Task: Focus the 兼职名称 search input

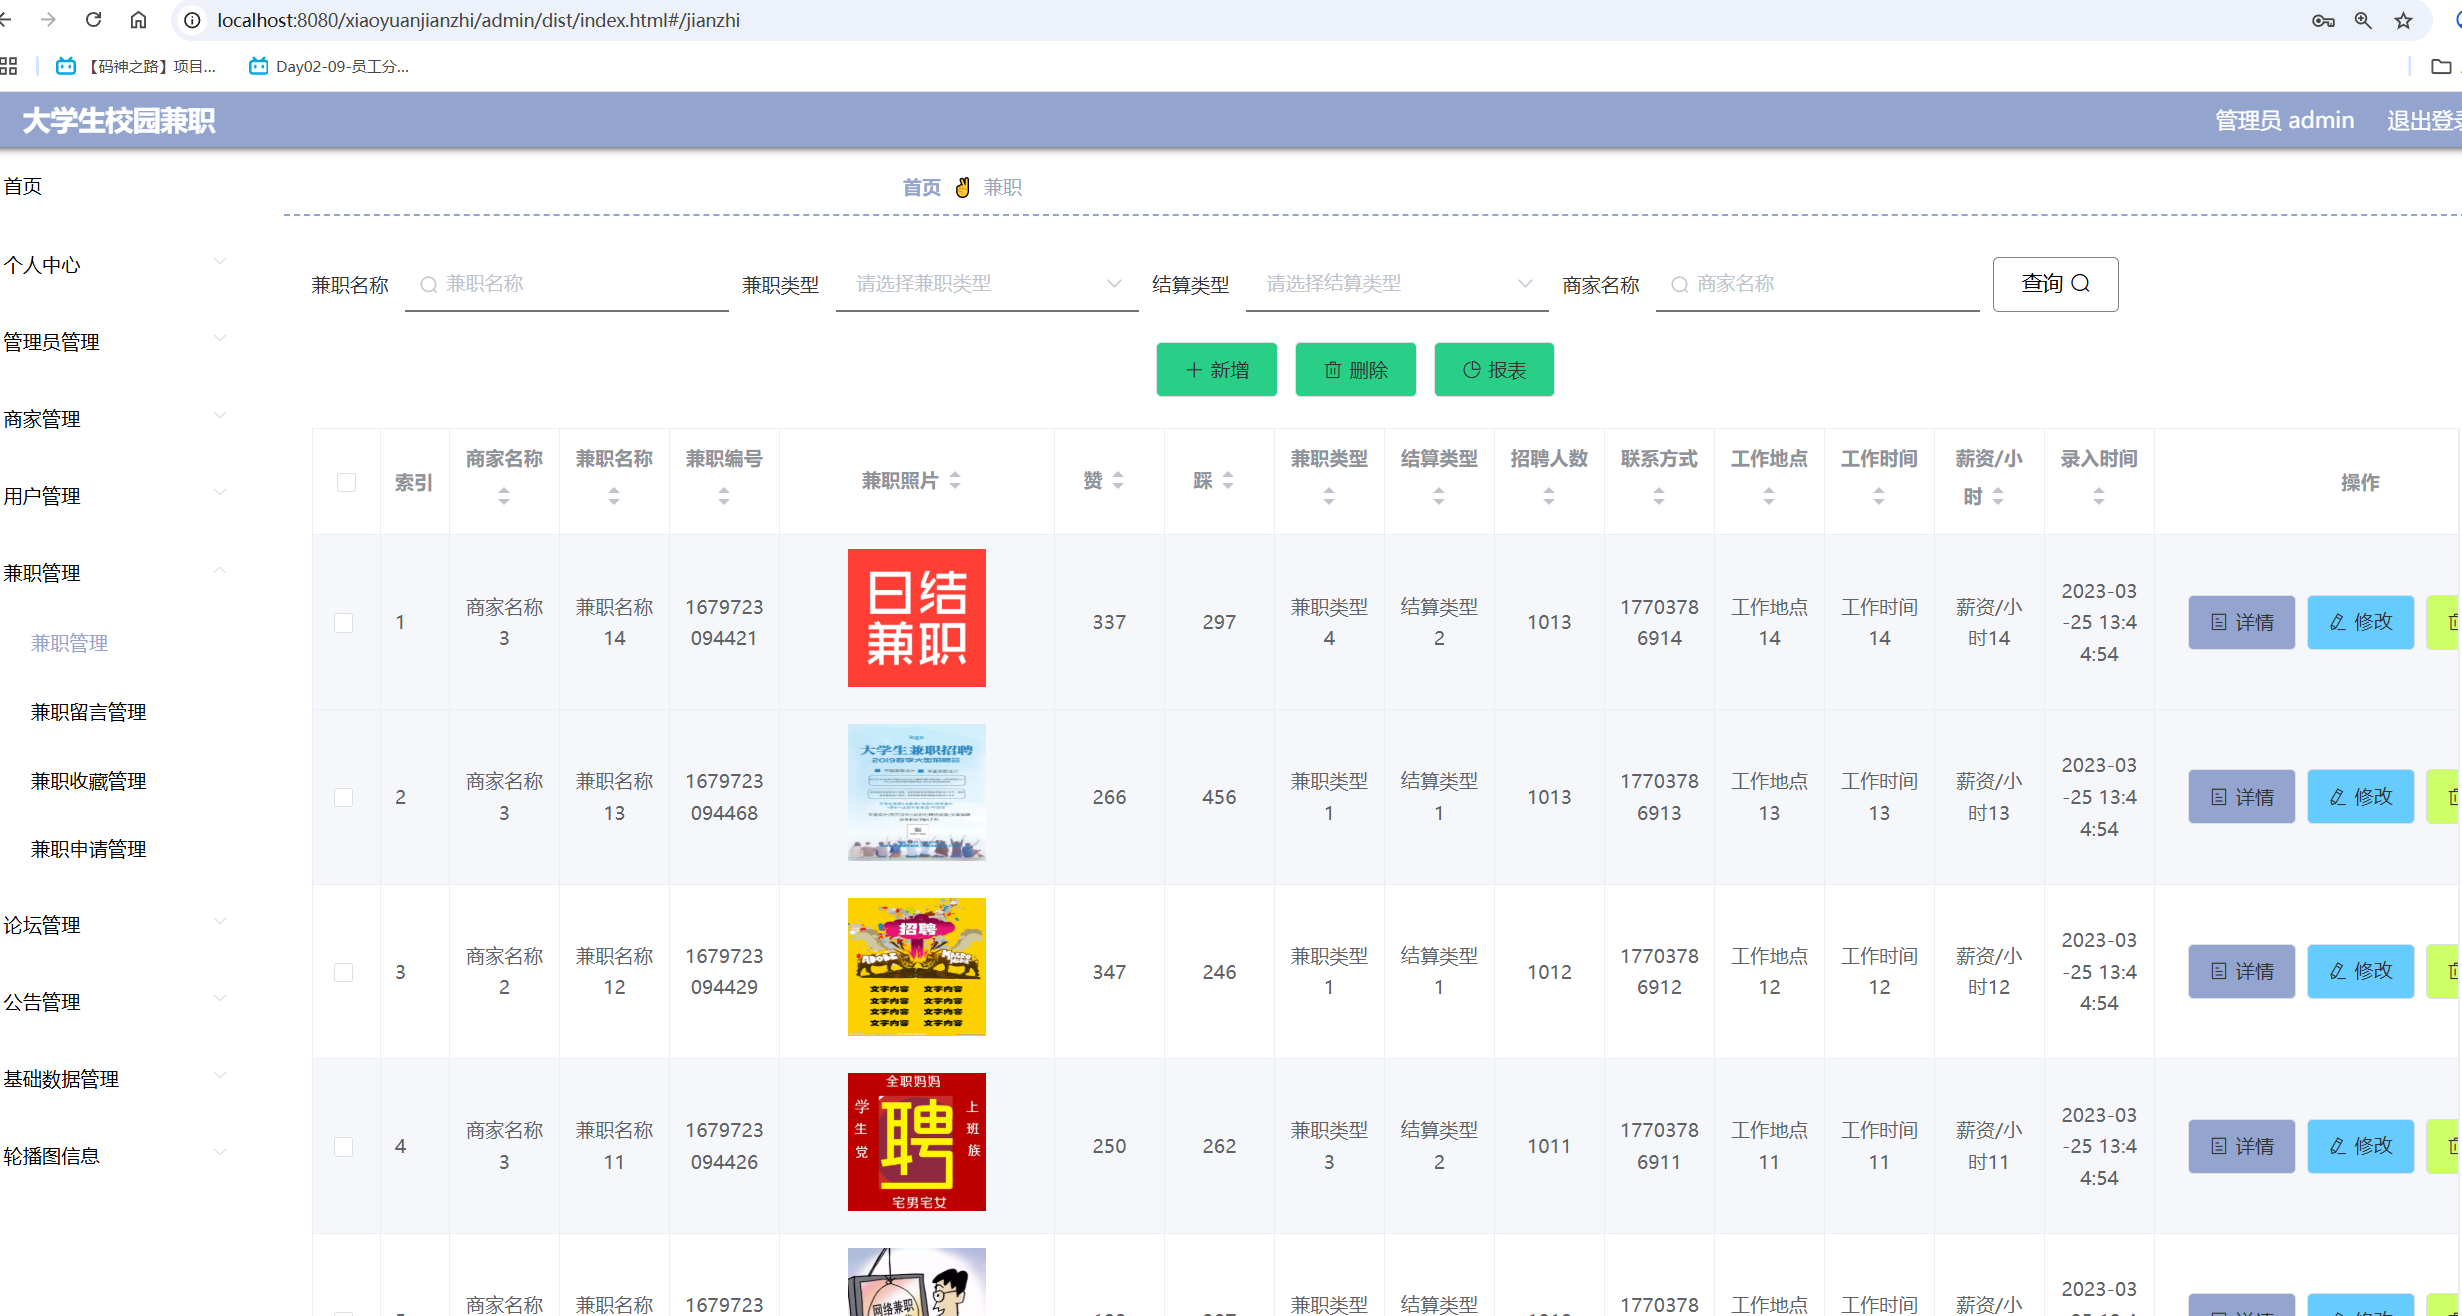Action: [567, 284]
